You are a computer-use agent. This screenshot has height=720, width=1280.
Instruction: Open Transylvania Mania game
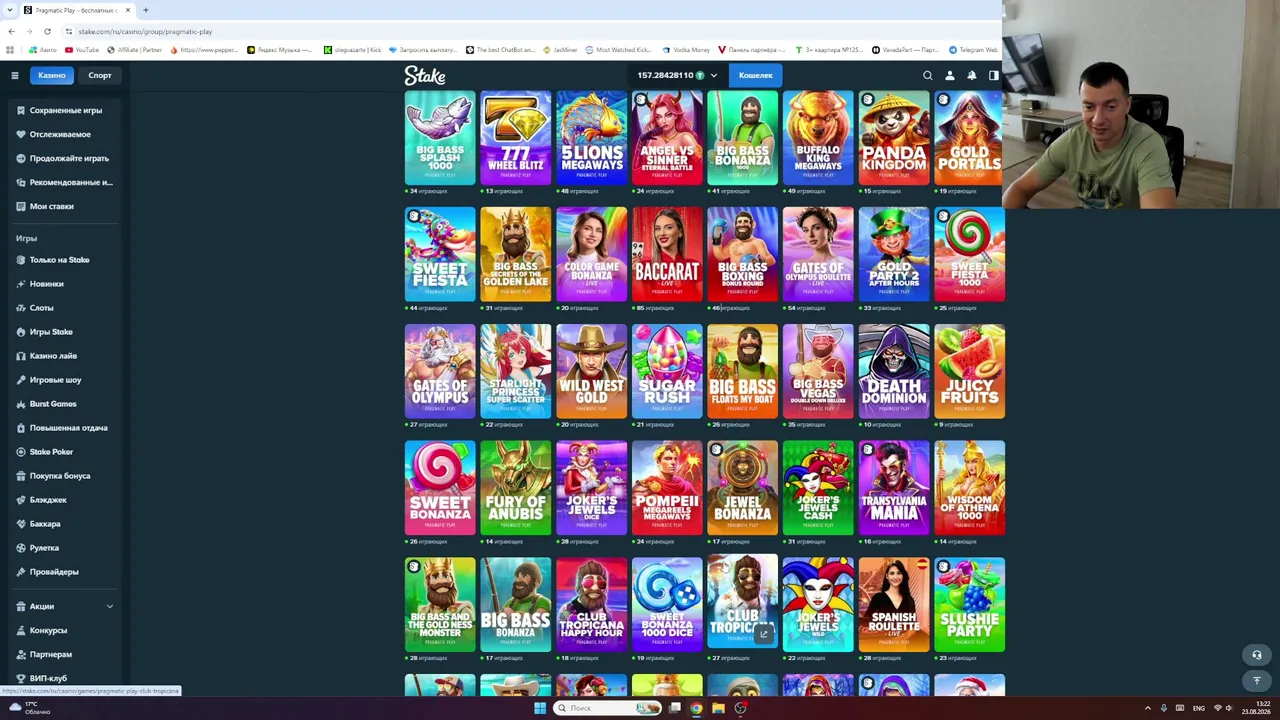(x=894, y=488)
